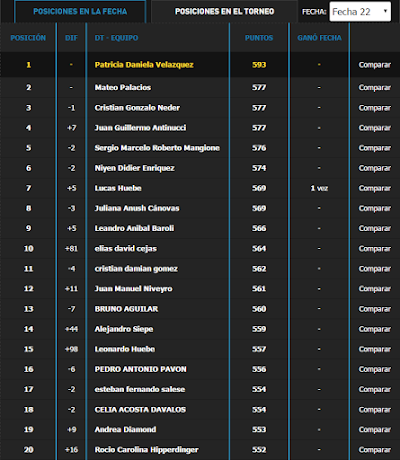Open Sergio Marcelo Roberto Mangione entry
Screen dimensions: 400x460
(x=157, y=148)
